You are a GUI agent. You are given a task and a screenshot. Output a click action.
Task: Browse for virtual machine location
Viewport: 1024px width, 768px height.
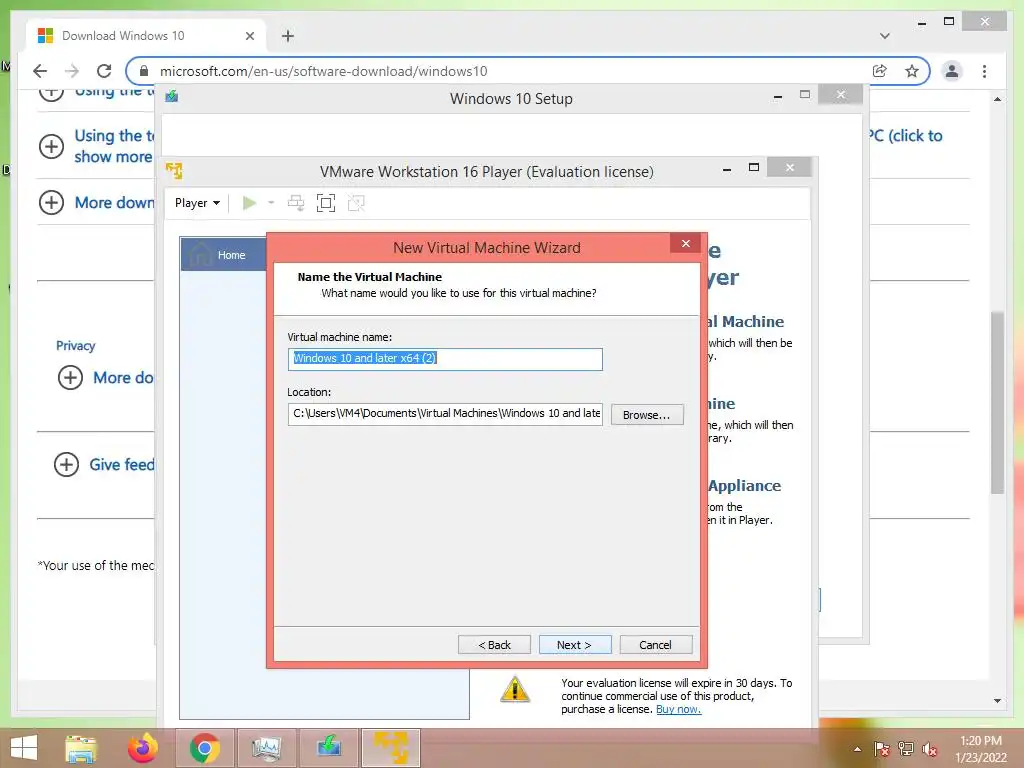pyautogui.click(x=647, y=415)
